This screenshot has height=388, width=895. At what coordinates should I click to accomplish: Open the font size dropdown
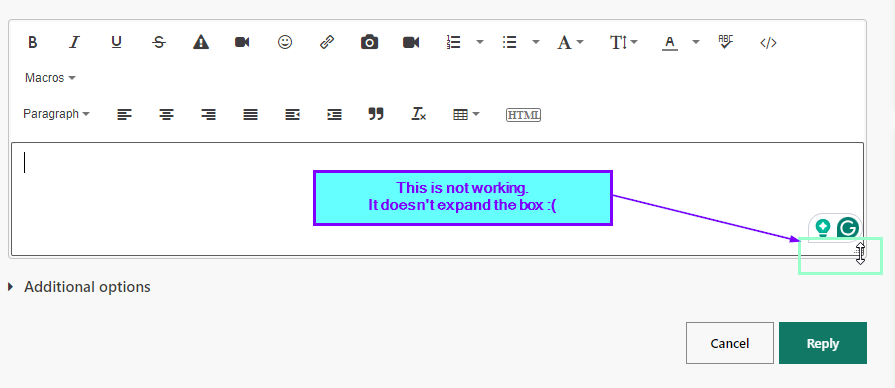pyautogui.click(x=623, y=42)
